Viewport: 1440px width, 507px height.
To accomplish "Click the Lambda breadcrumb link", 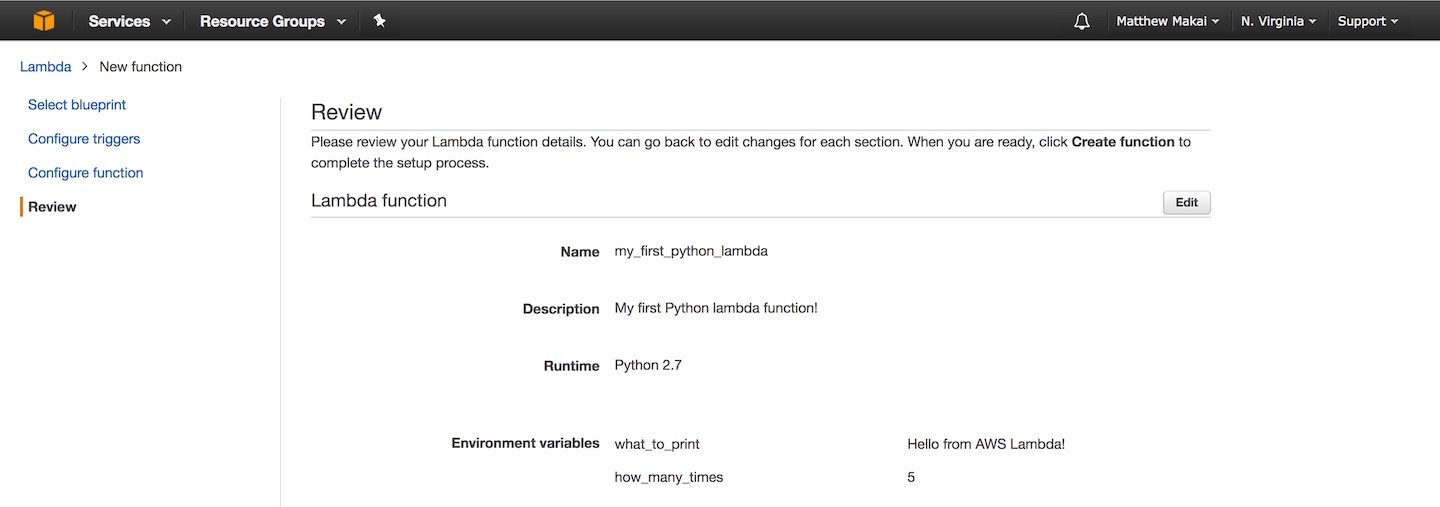I will 45,67.
